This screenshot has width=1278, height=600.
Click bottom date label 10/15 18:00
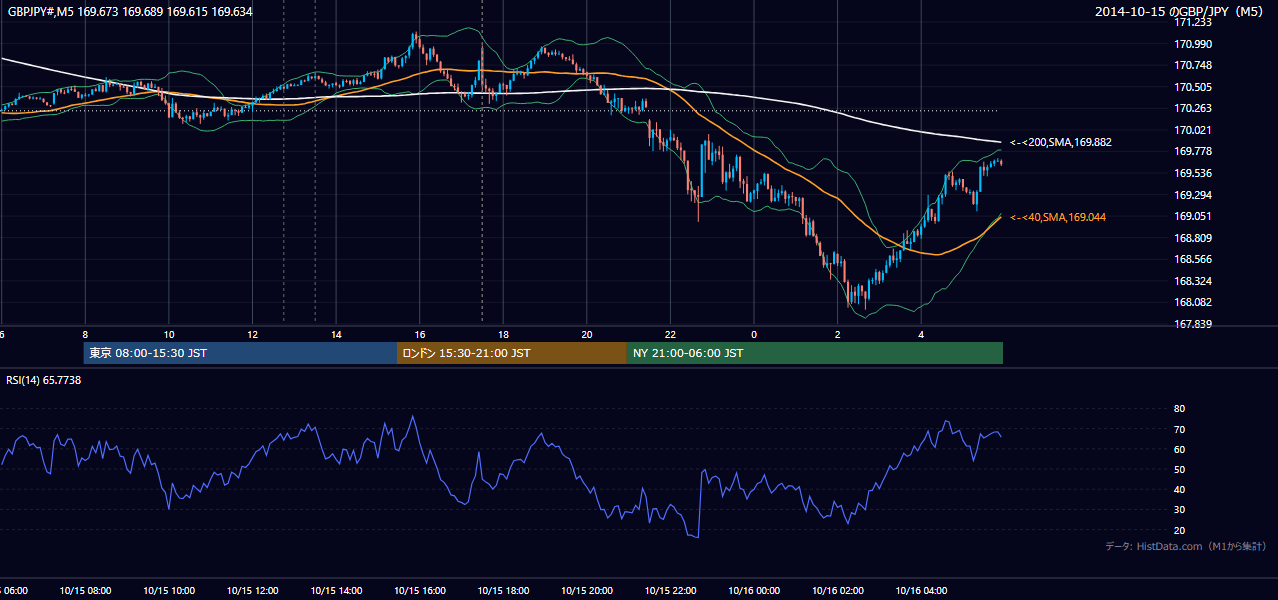click(x=503, y=590)
